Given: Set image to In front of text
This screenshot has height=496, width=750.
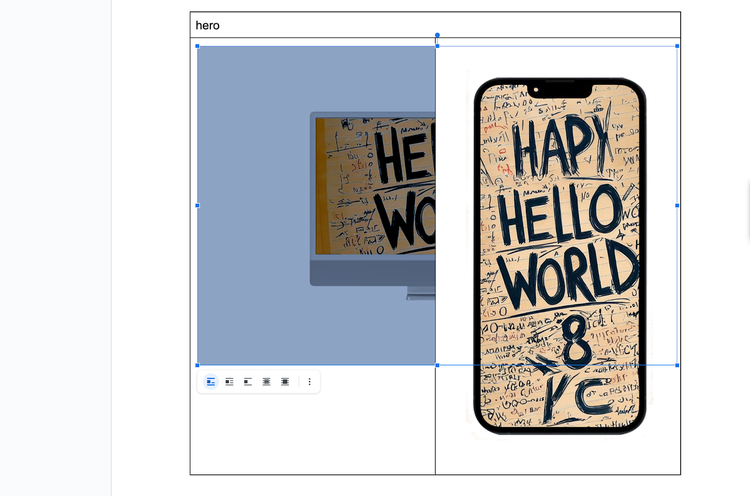Looking at the screenshot, I should coord(285,381).
